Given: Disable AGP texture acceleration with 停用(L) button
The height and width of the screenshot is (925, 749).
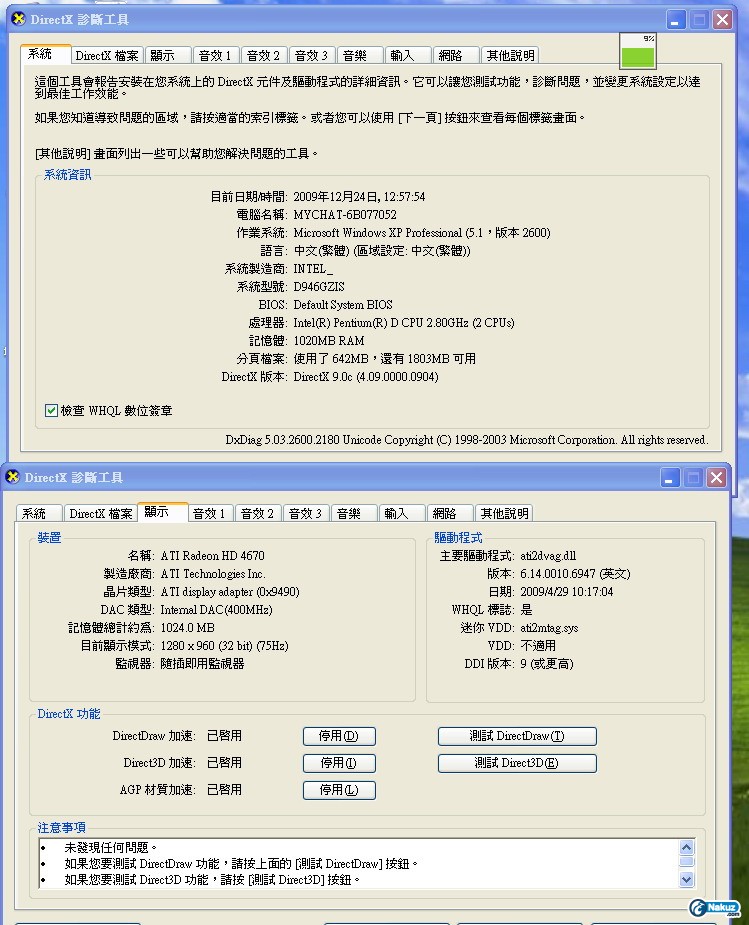Looking at the screenshot, I should 339,790.
